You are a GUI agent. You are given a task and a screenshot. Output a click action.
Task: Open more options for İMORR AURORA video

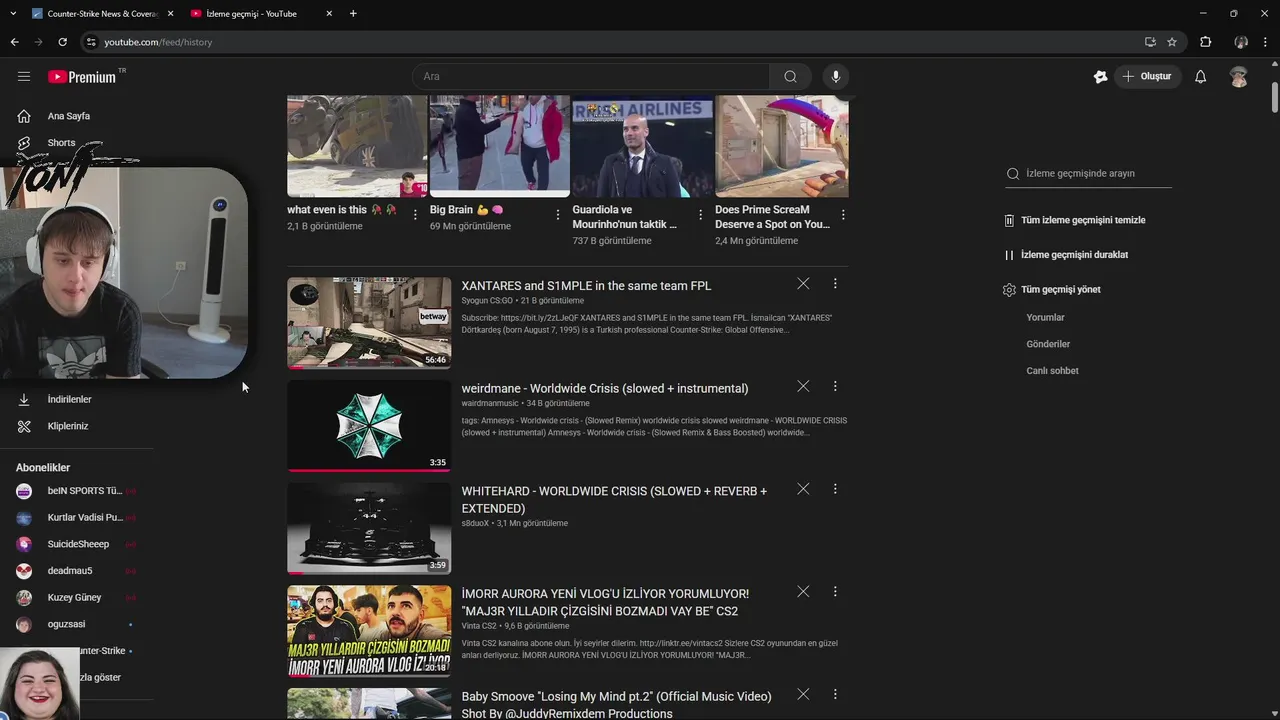[x=835, y=592]
